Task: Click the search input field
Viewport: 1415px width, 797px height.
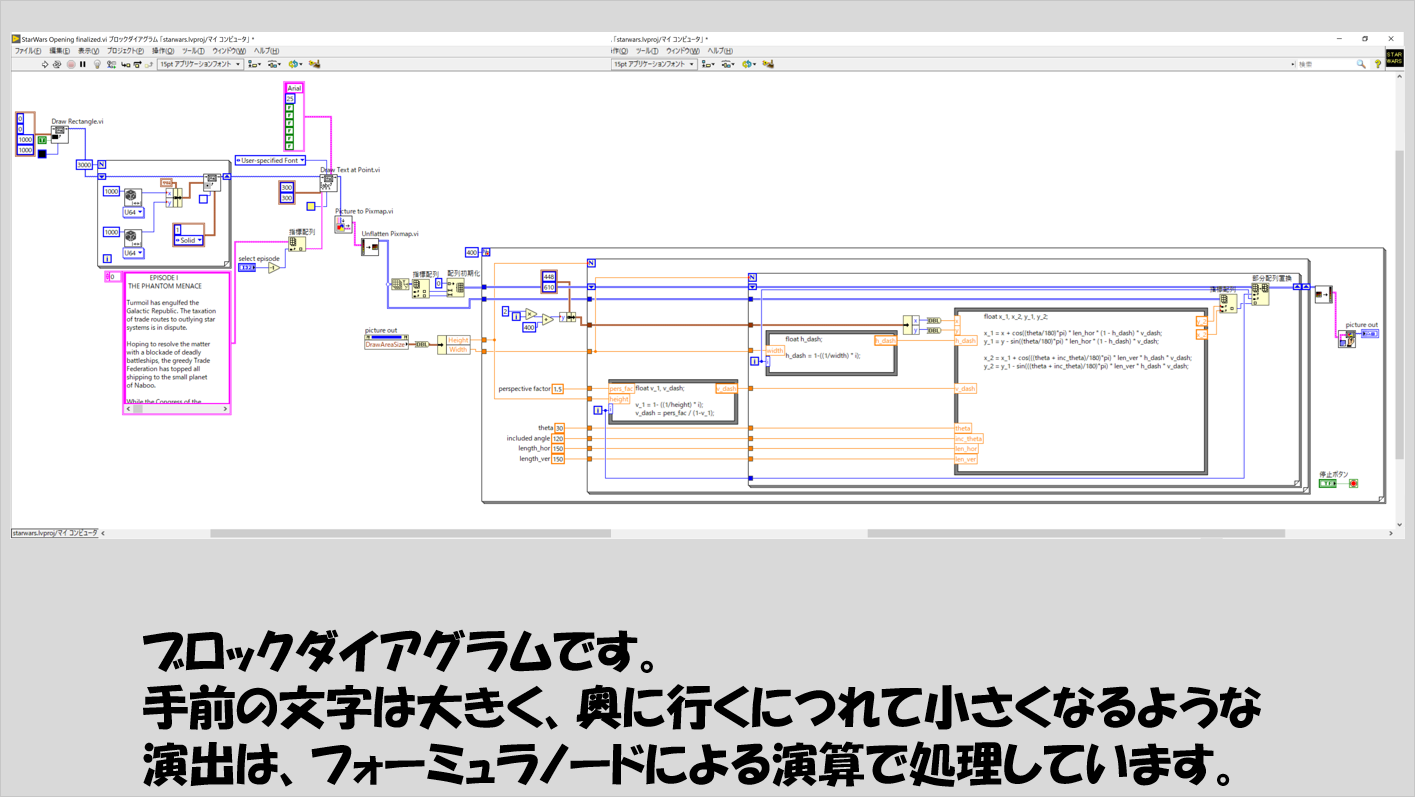Action: (1326, 64)
